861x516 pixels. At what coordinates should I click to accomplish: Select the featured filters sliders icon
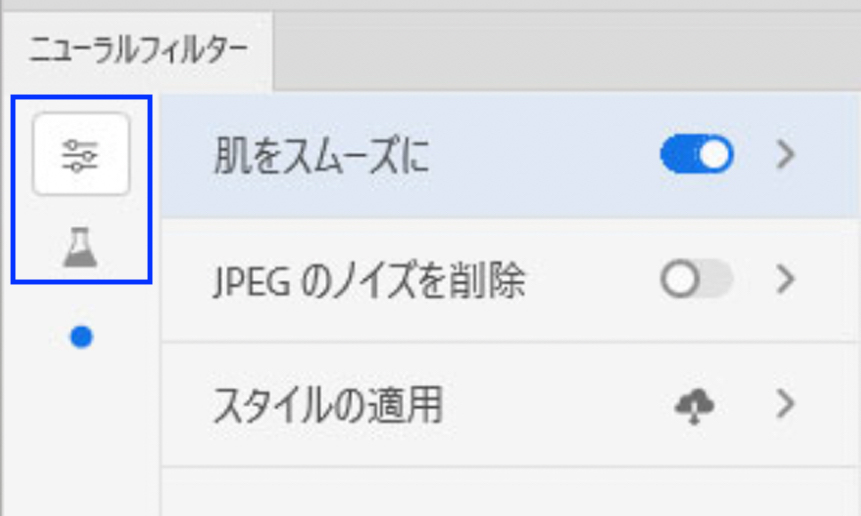tap(81, 155)
